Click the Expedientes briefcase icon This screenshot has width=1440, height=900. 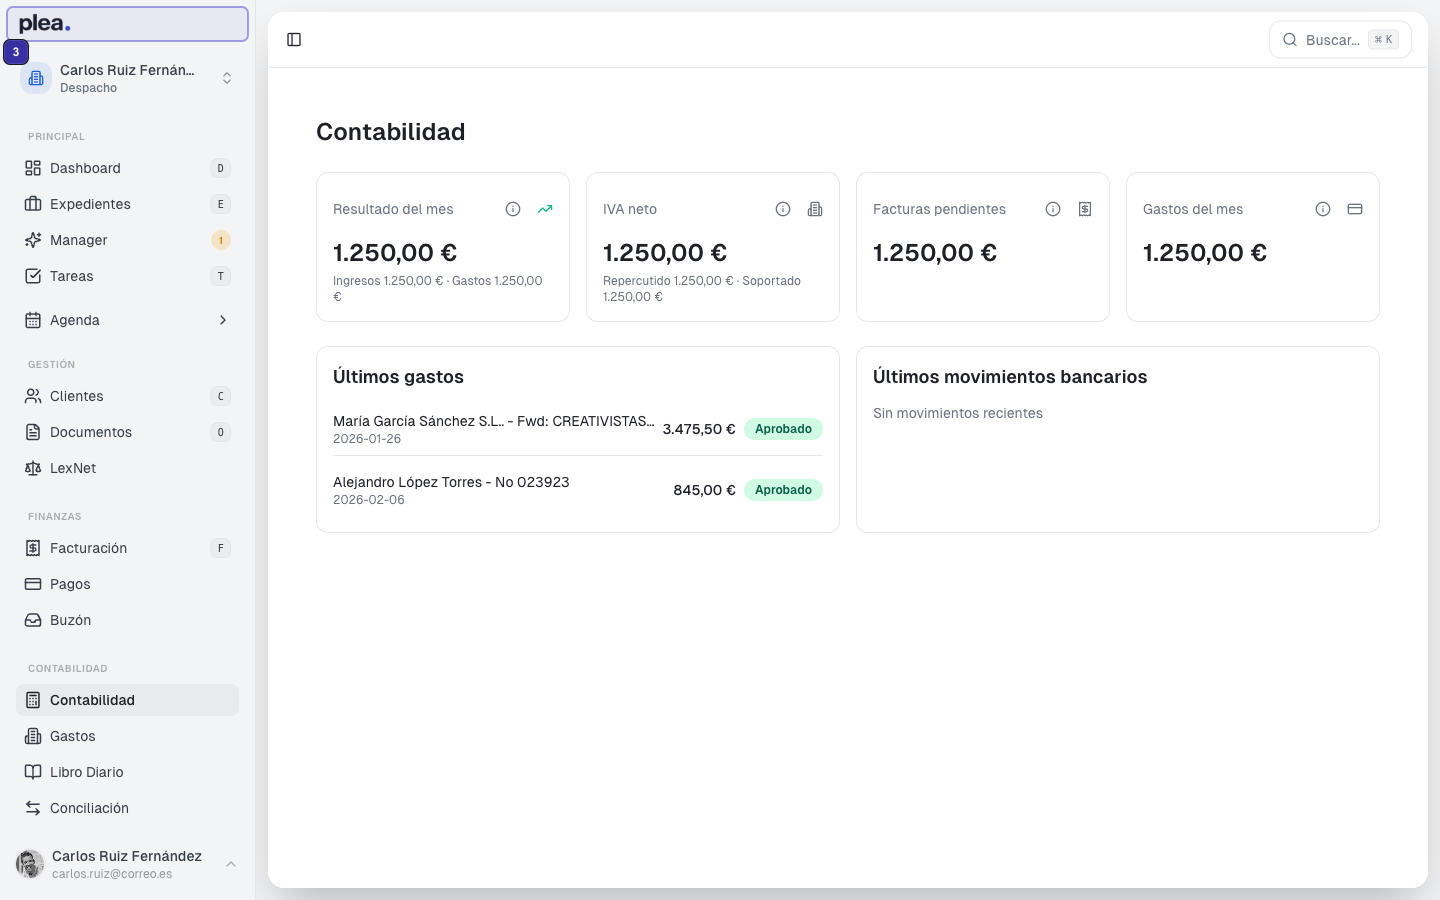[33, 204]
